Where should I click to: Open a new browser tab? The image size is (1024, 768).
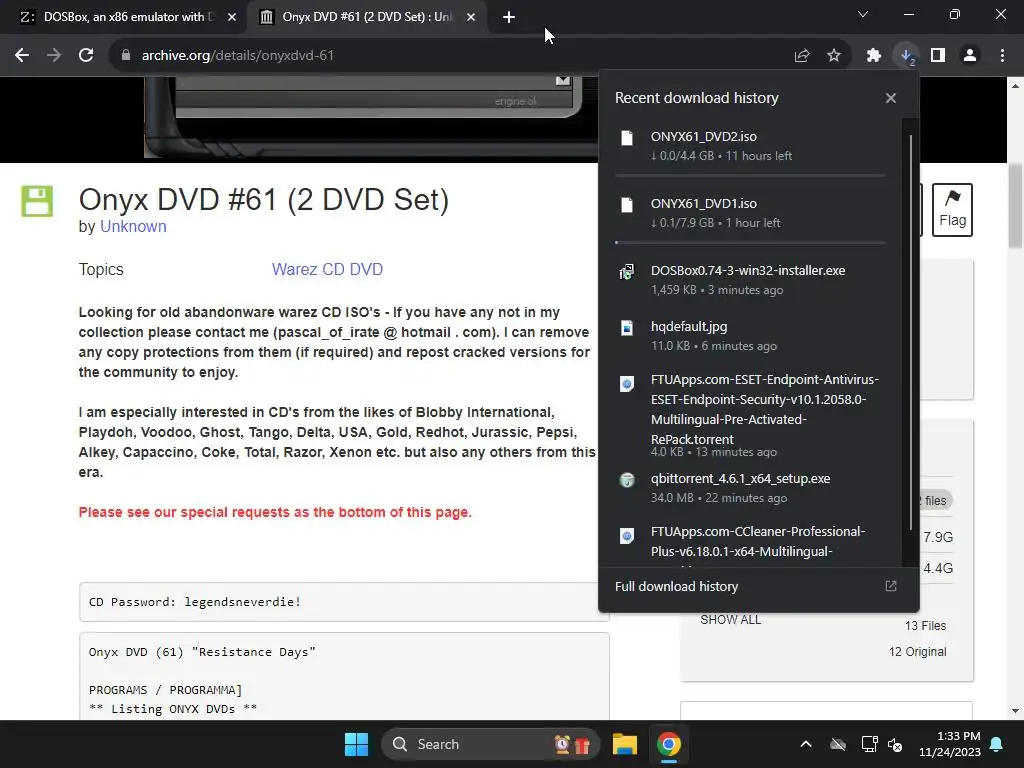[509, 17]
